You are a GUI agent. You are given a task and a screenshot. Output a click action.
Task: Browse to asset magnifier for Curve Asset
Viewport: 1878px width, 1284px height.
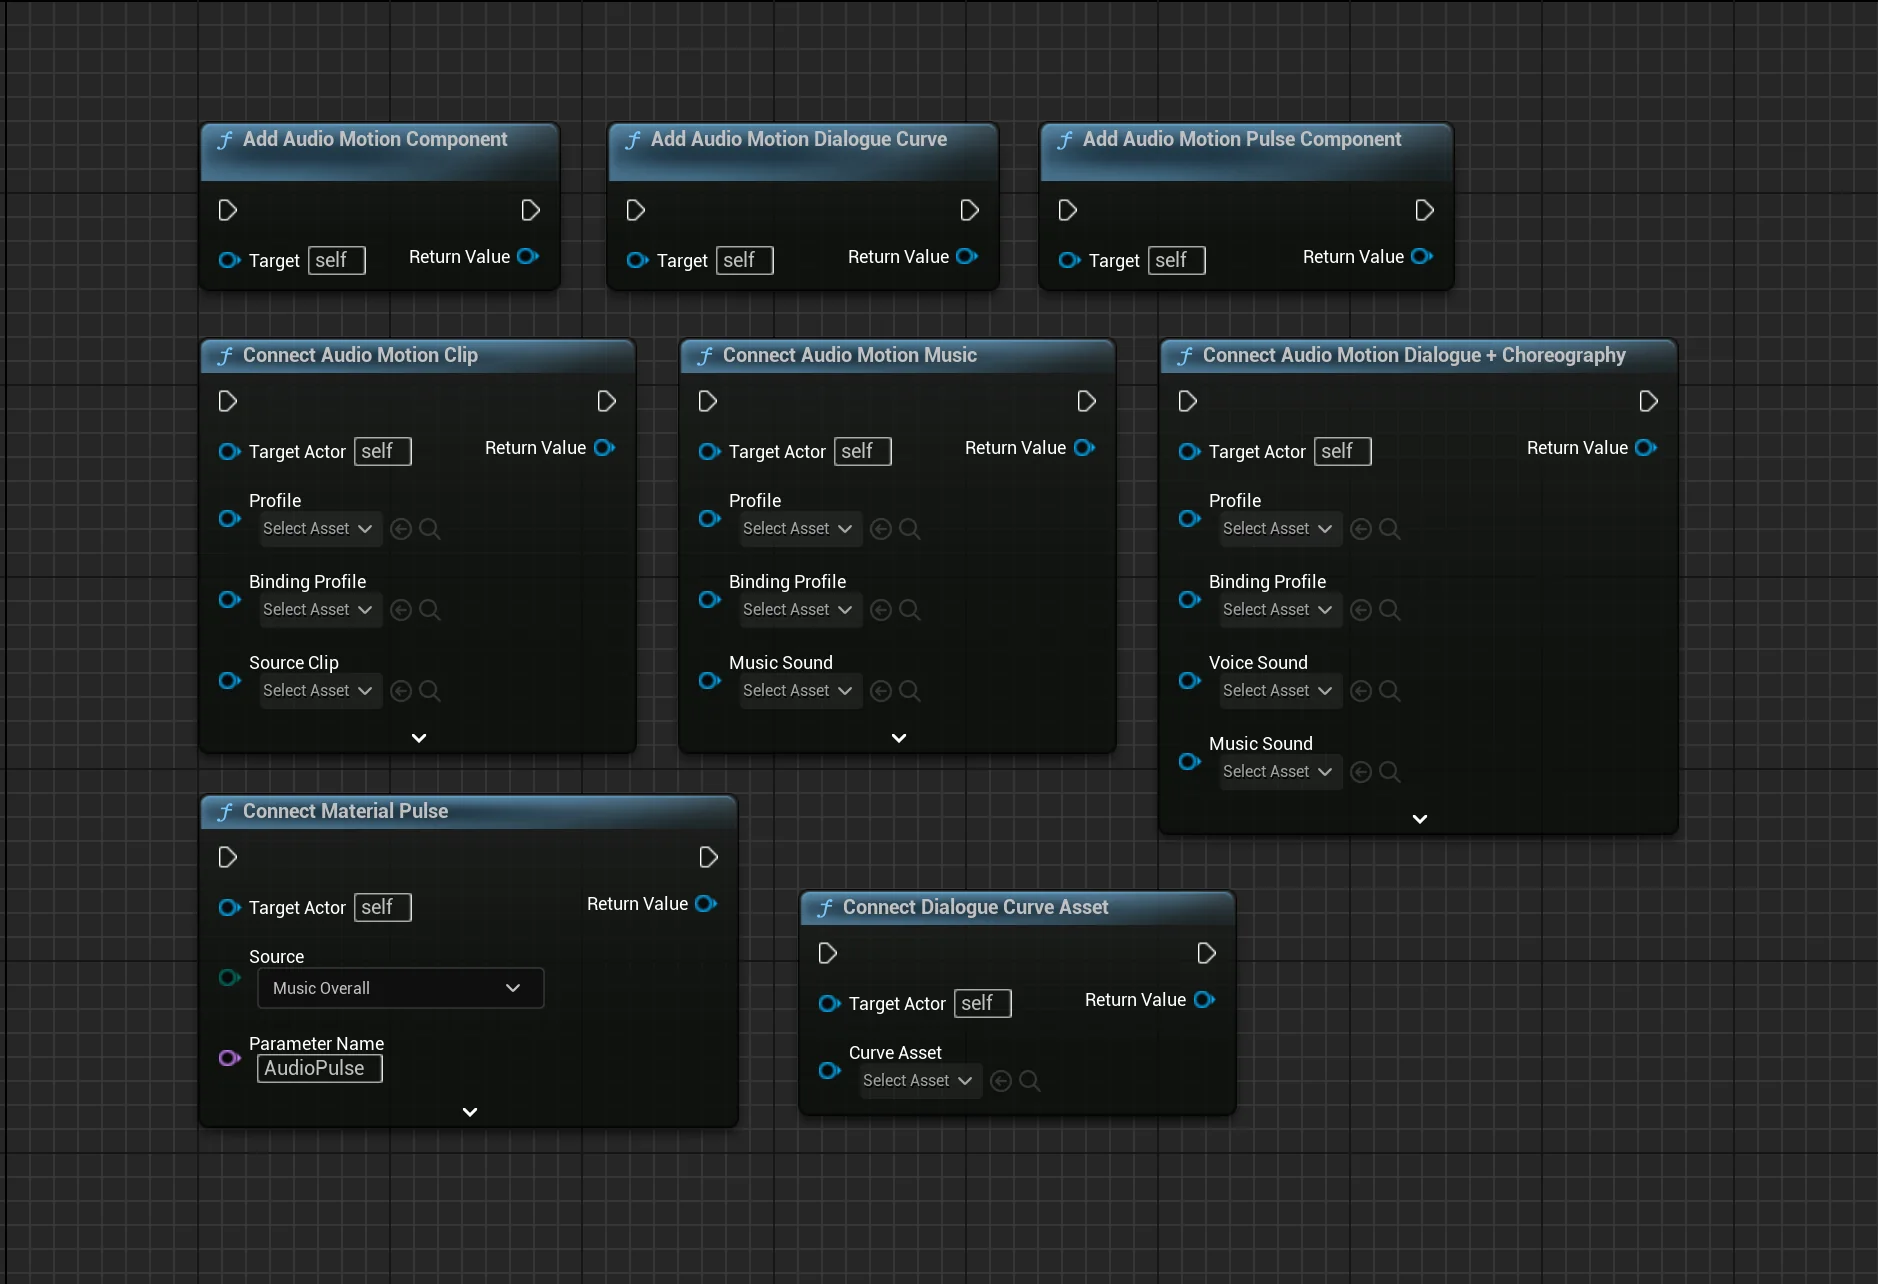pos(1030,1080)
